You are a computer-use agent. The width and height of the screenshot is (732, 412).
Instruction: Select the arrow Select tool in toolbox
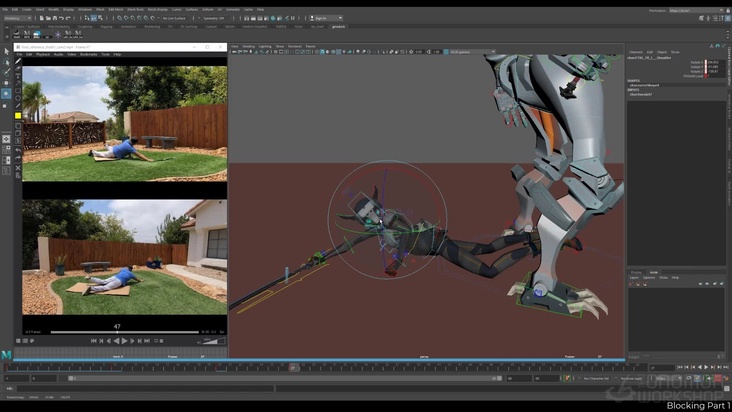6,50
